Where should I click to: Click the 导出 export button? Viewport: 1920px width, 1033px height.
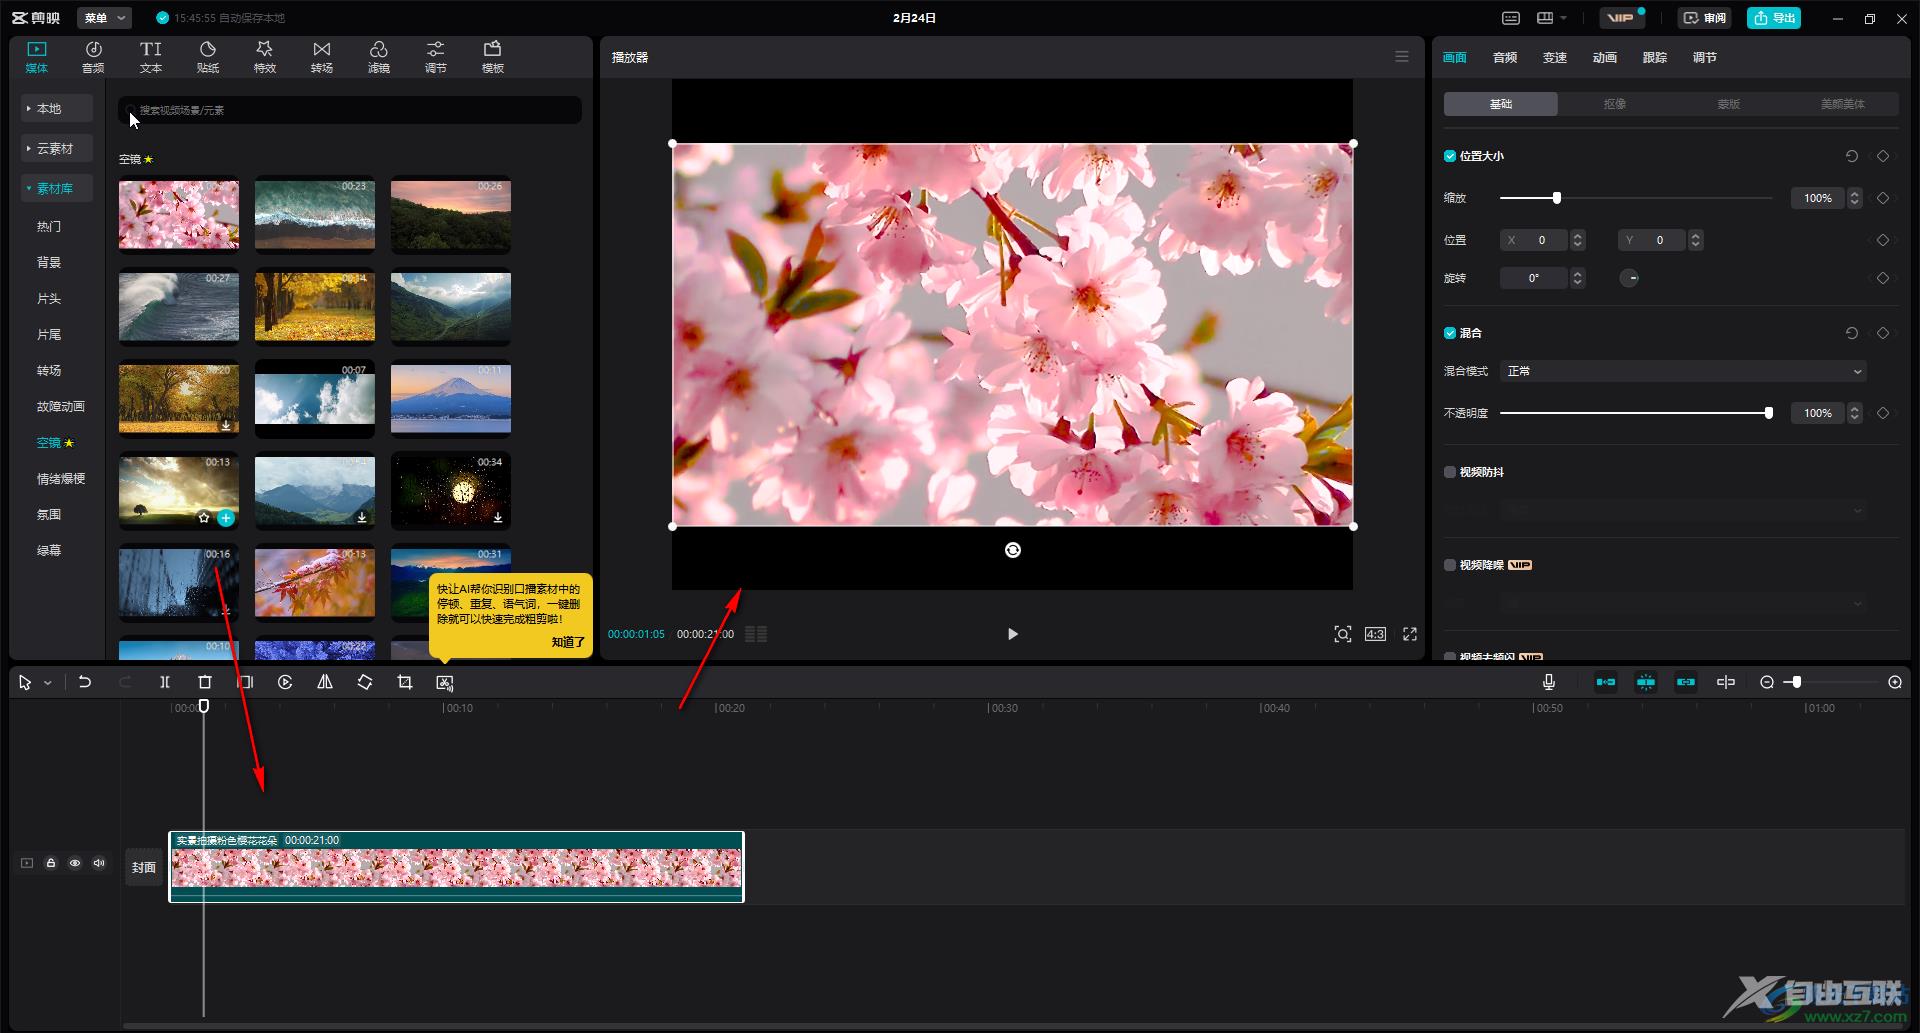click(x=1774, y=18)
